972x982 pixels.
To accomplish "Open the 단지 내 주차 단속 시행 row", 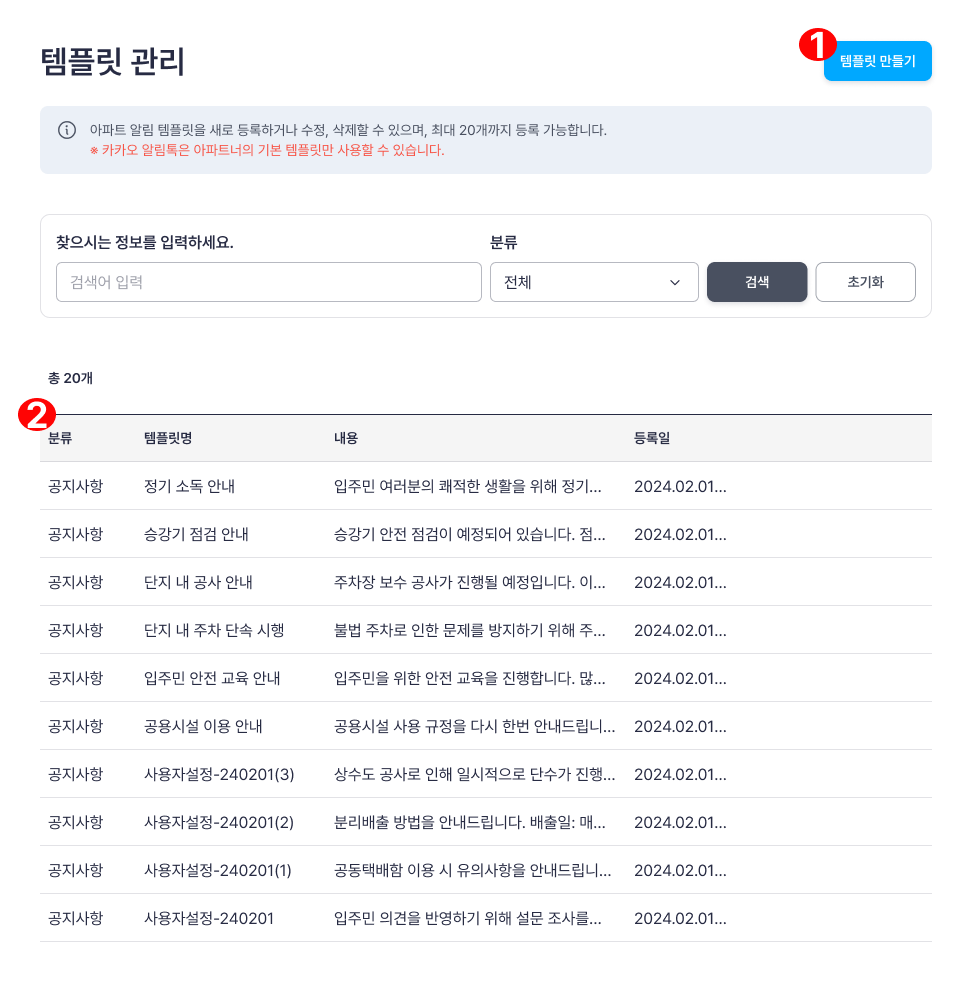I will tap(486, 630).
